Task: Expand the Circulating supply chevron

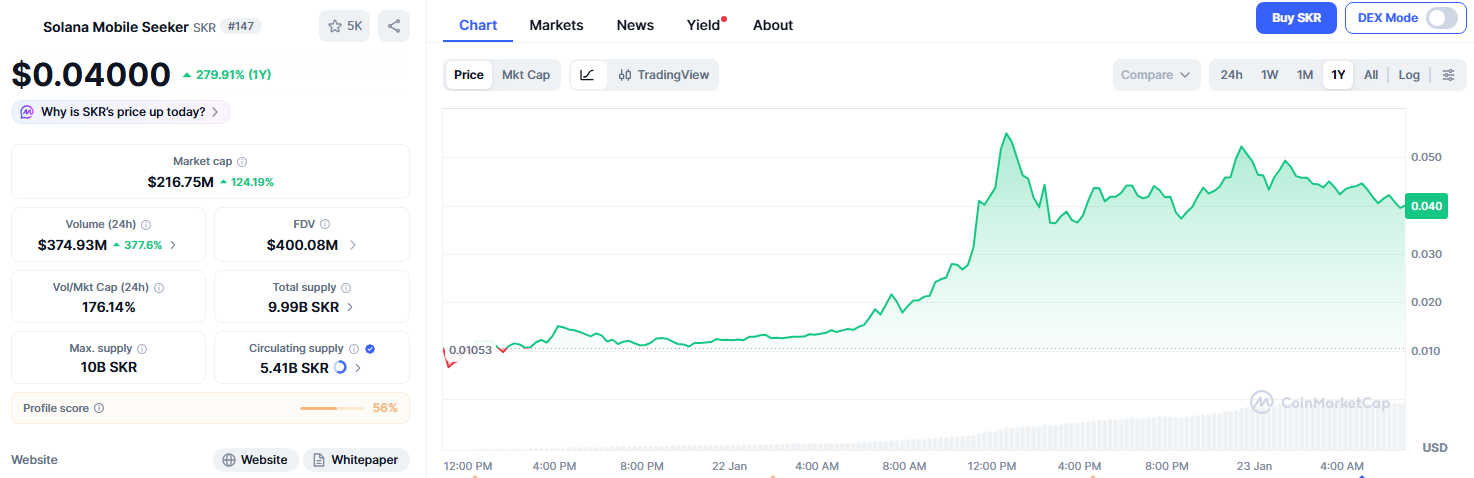Action: pos(358,368)
